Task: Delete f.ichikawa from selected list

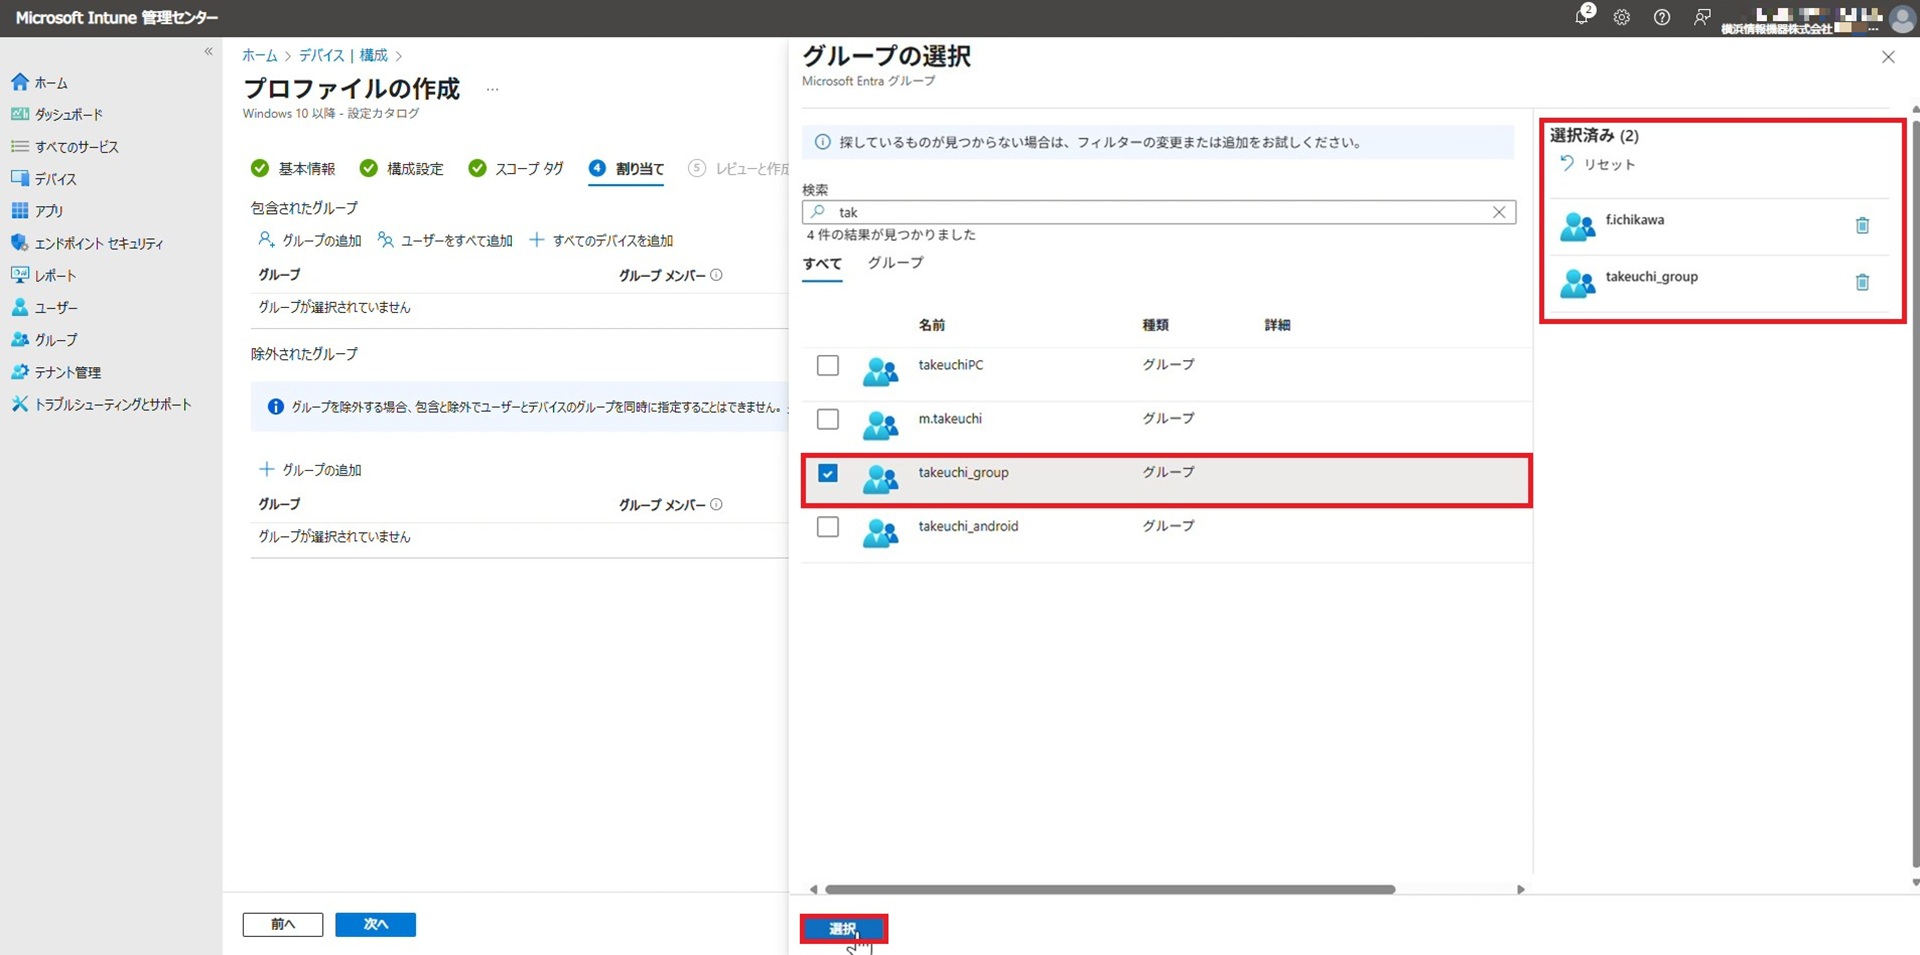Action: [1861, 226]
